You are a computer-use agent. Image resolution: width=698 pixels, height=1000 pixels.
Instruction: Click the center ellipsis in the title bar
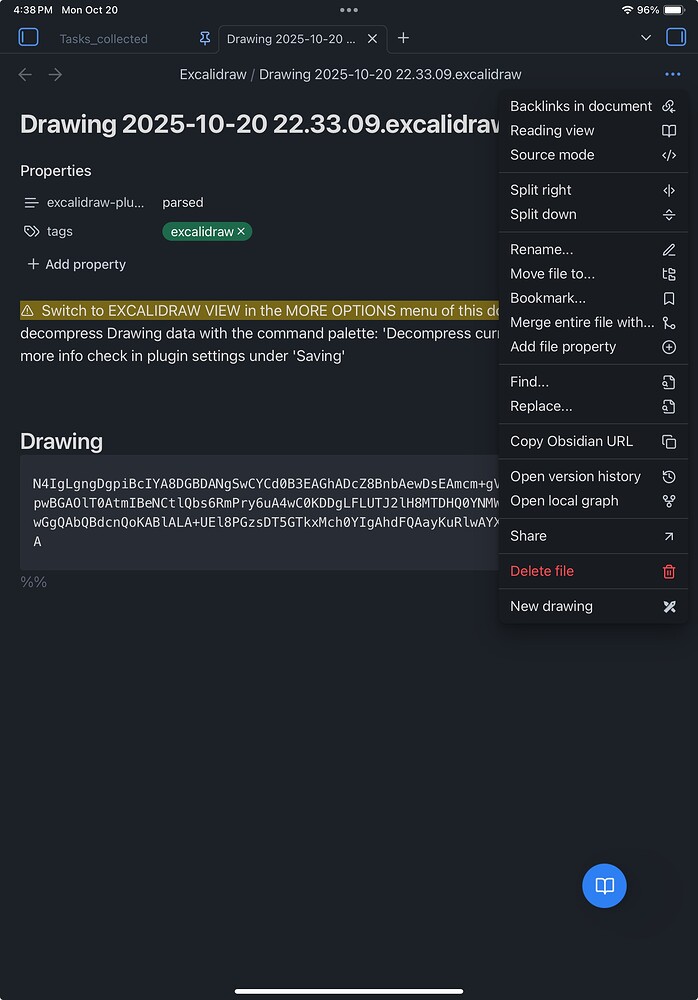(x=348, y=10)
